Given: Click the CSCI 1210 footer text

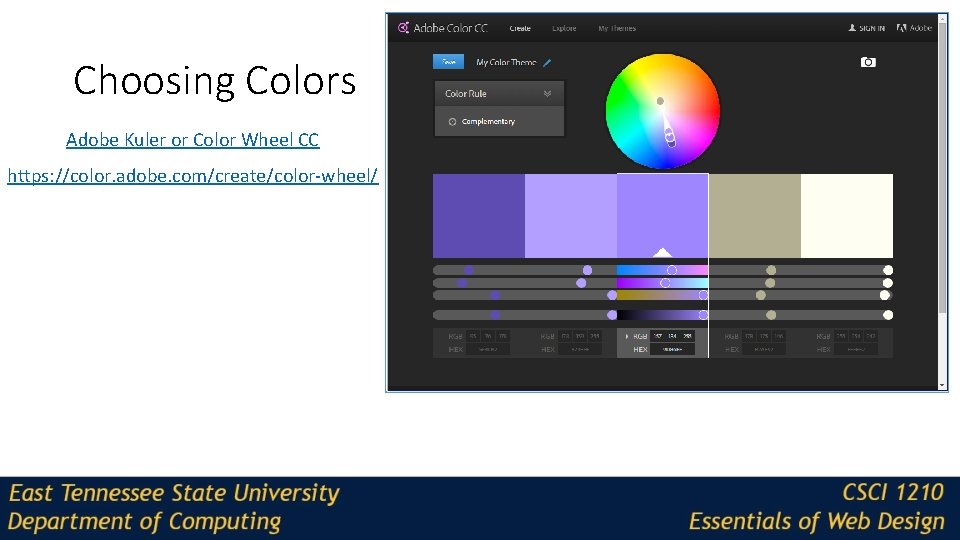Looking at the screenshot, I should (893, 492).
